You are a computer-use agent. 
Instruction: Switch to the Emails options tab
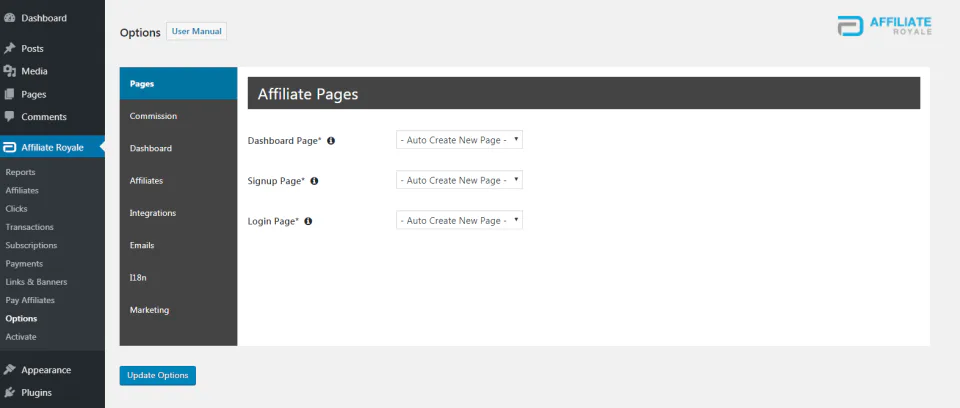[178, 245]
